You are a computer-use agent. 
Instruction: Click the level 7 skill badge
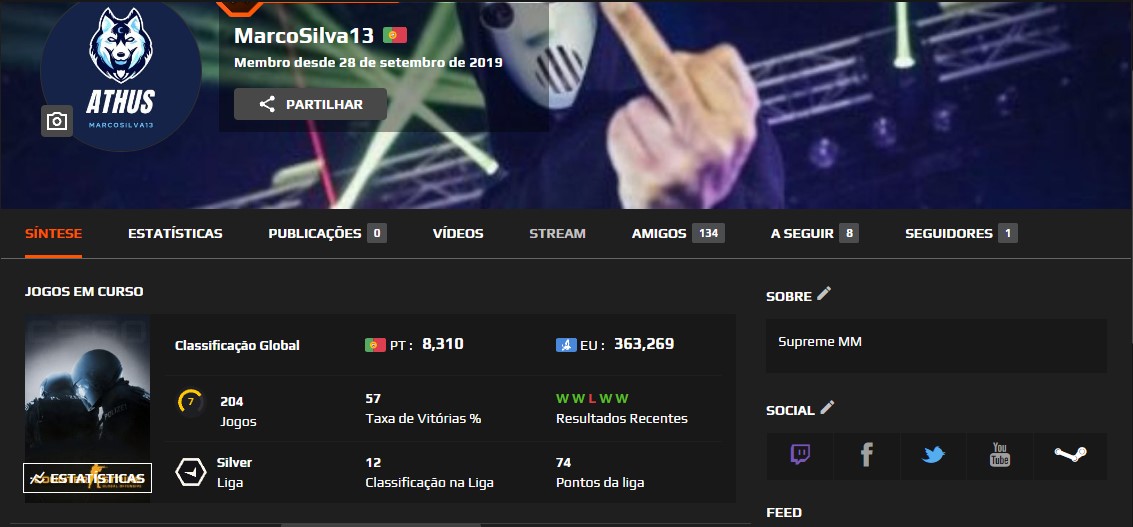pos(191,401)
